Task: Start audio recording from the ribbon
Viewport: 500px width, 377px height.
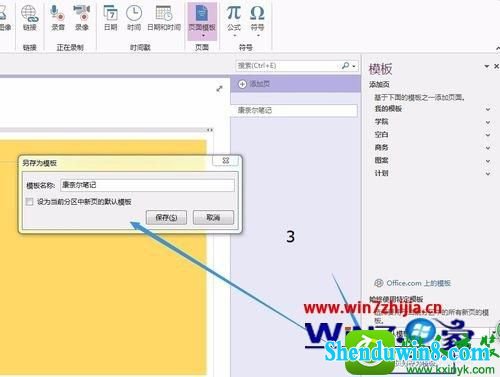Action: [57, 18]
